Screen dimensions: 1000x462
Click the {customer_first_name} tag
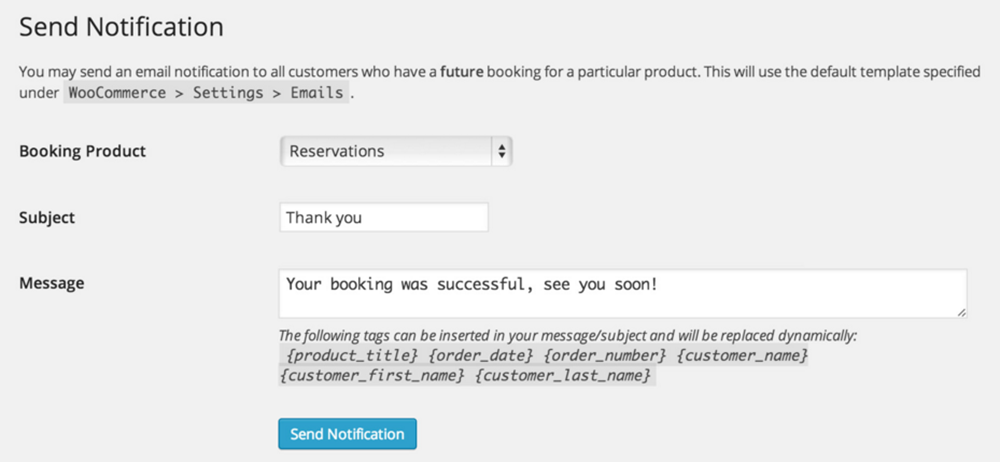(372, 375)
